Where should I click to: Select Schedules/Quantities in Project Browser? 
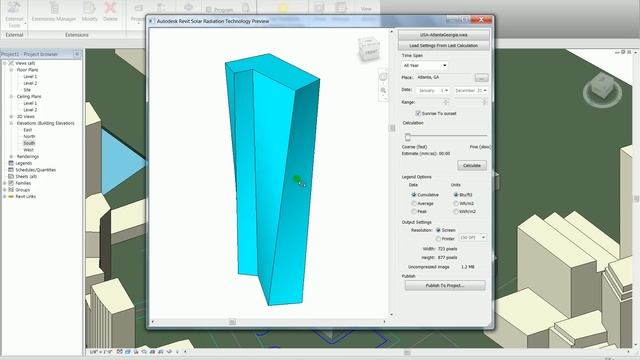36,170
